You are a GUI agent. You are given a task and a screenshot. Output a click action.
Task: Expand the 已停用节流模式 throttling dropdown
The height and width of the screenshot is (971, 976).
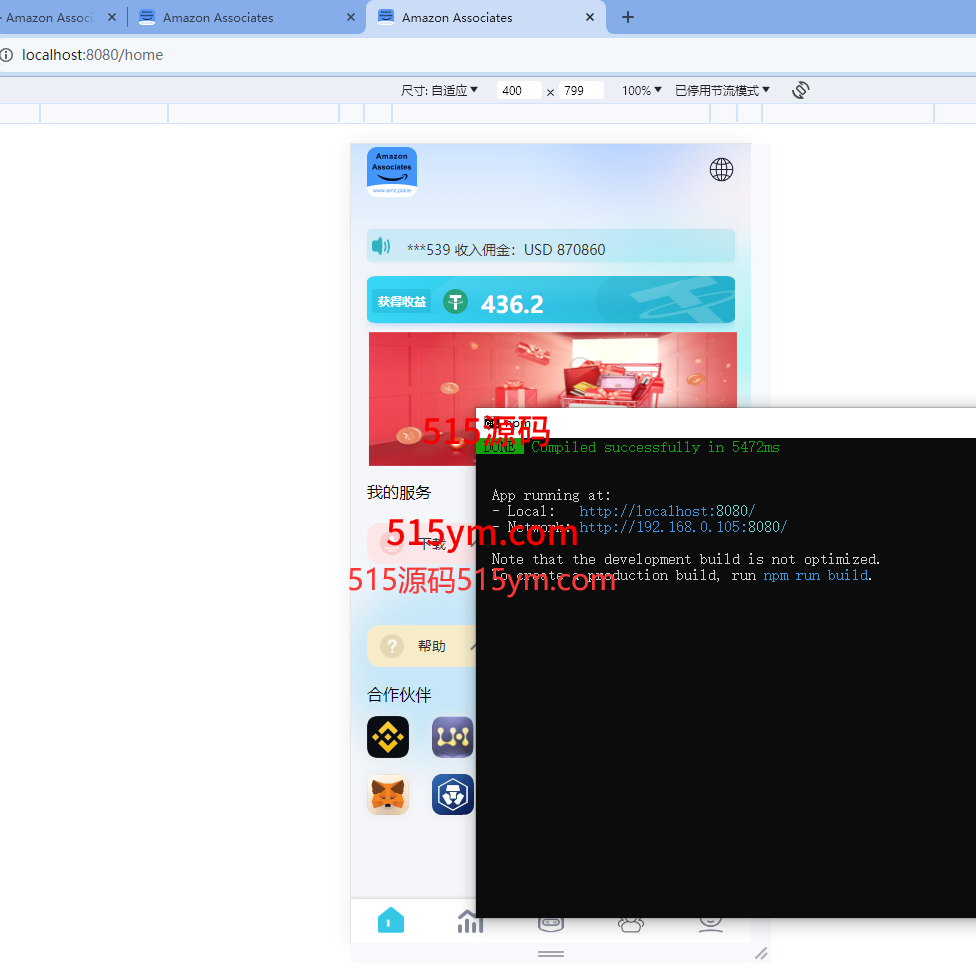(x=722, y=90)
